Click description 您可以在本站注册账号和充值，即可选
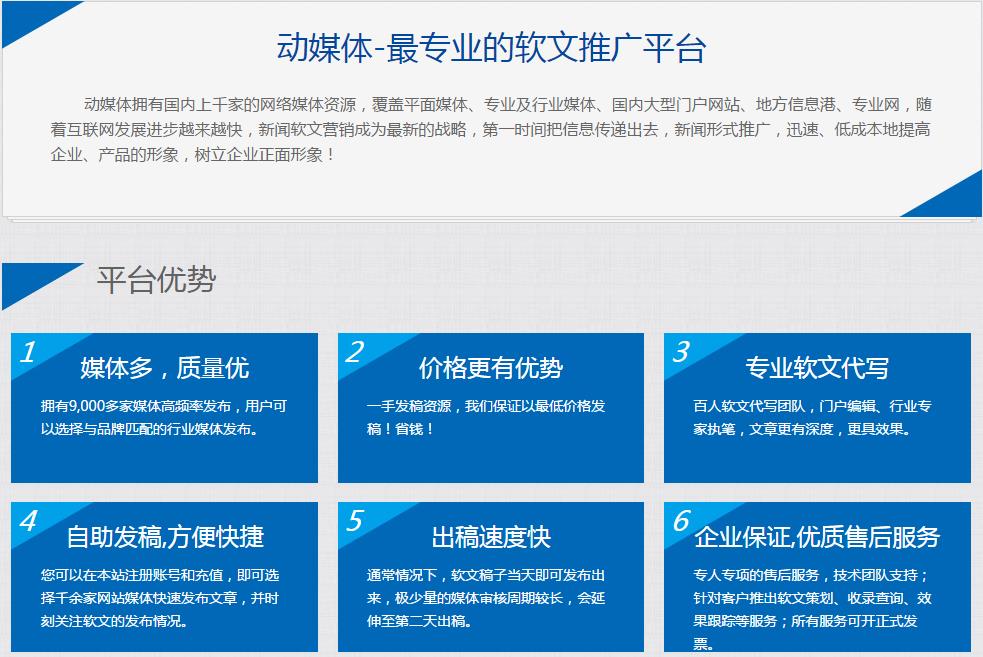This screenshot has width=983, height=657. click(160, 576)
